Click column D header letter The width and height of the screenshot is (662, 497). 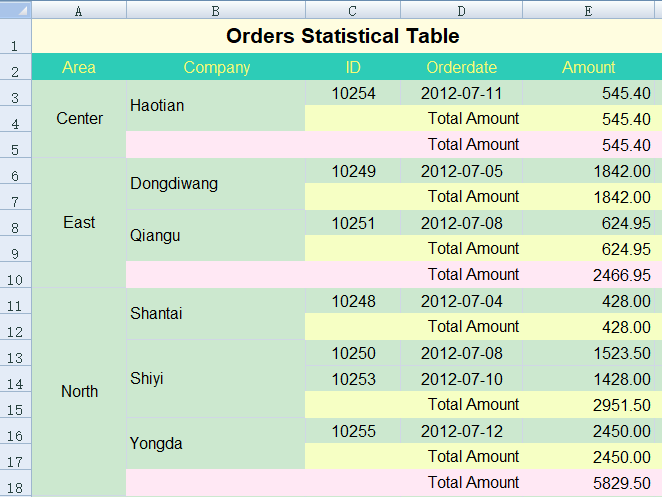click(461, 10)
